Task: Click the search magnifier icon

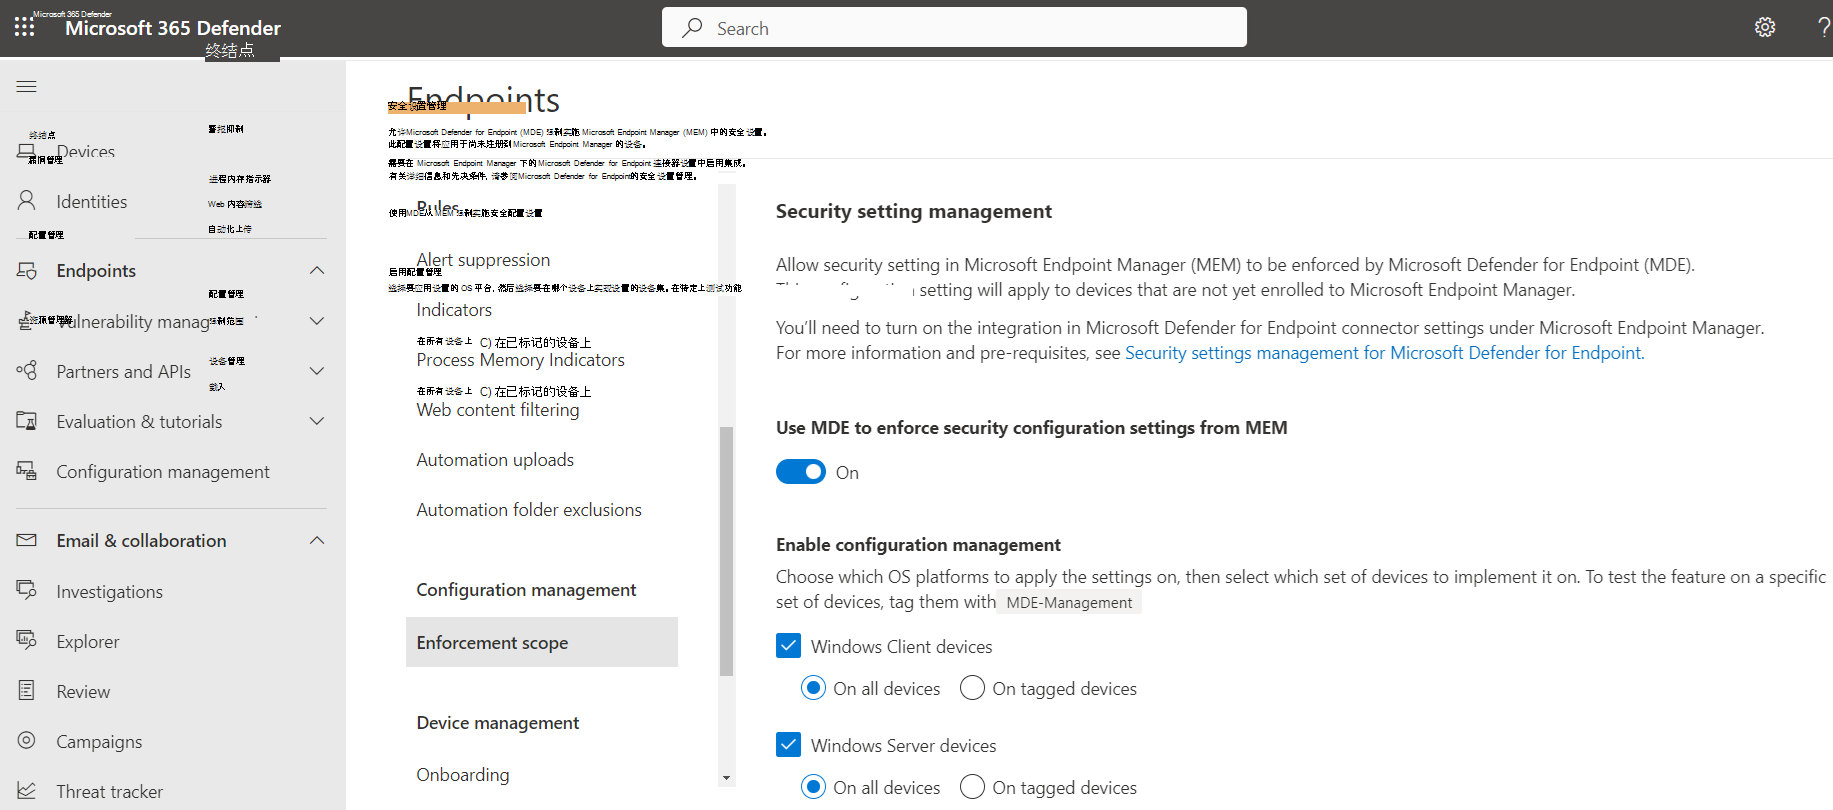Action: tap(692, 28)
